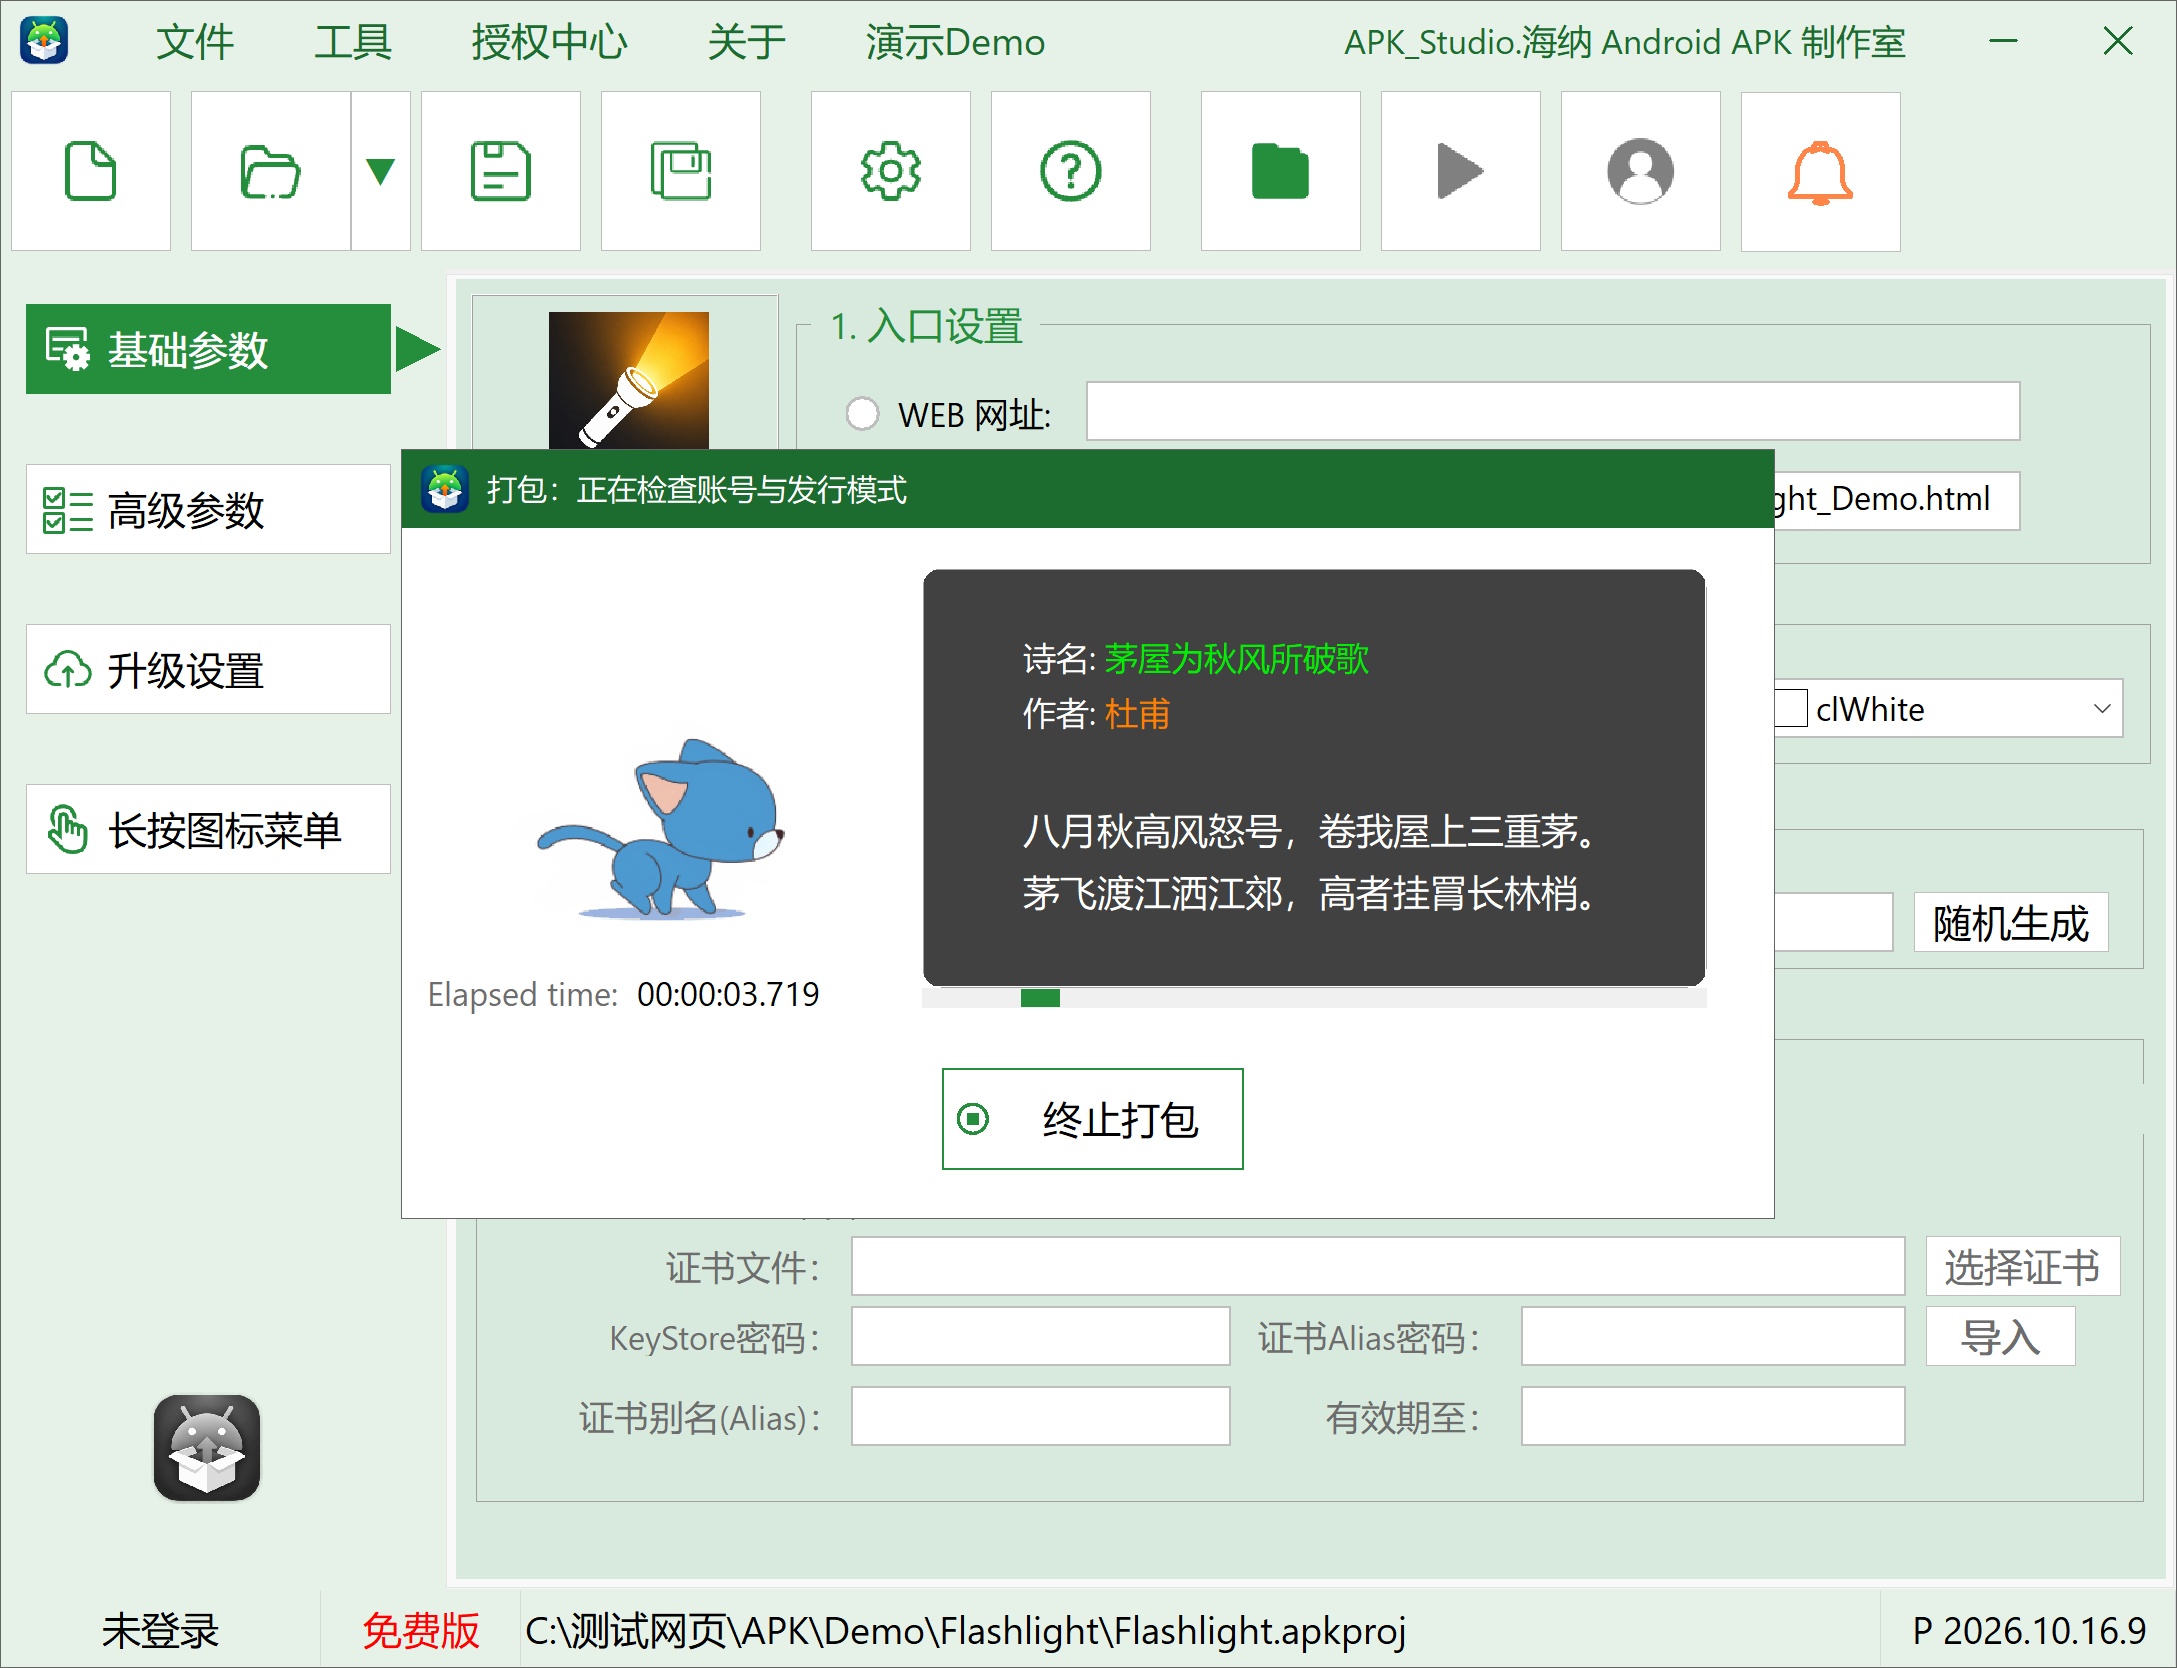Click the Android box icon in sidebar

pos(207,1448)
